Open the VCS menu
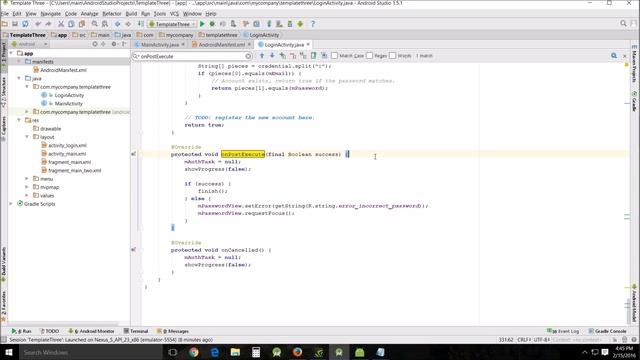Screen dimensions: 640x360 click(x=174, y=13)
